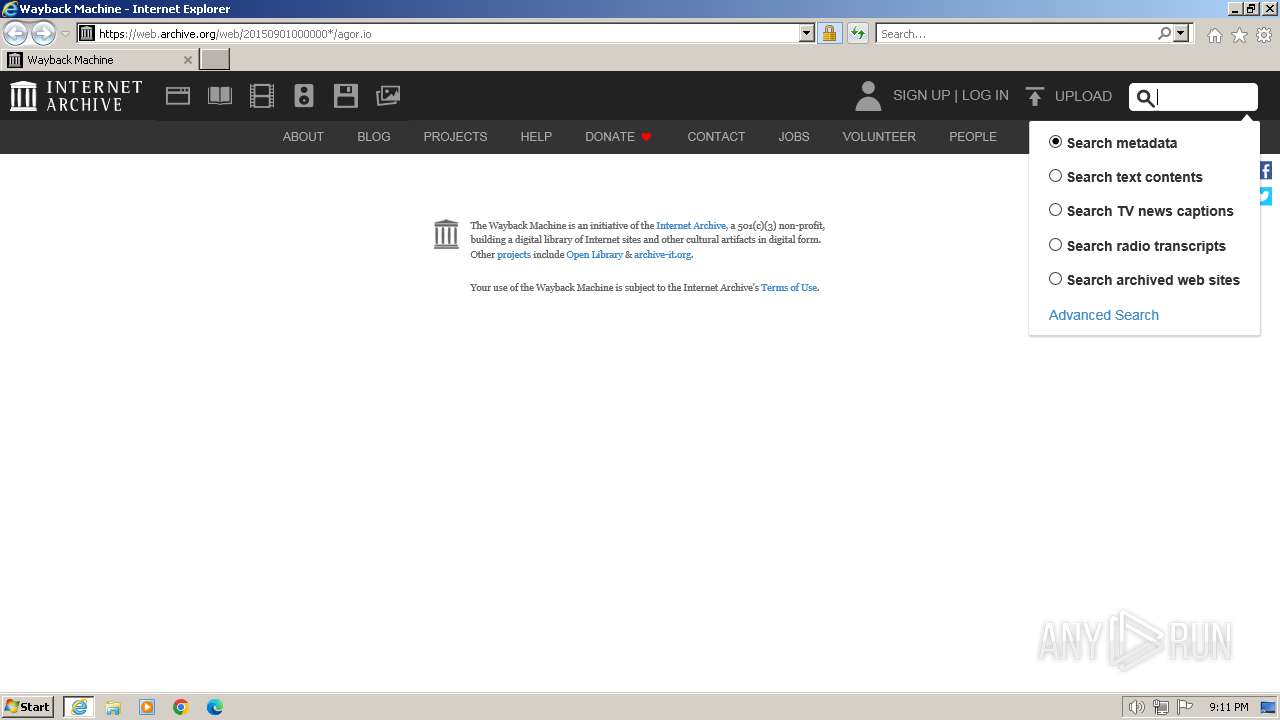Follow the archive-it.org link

coord(662,255)
